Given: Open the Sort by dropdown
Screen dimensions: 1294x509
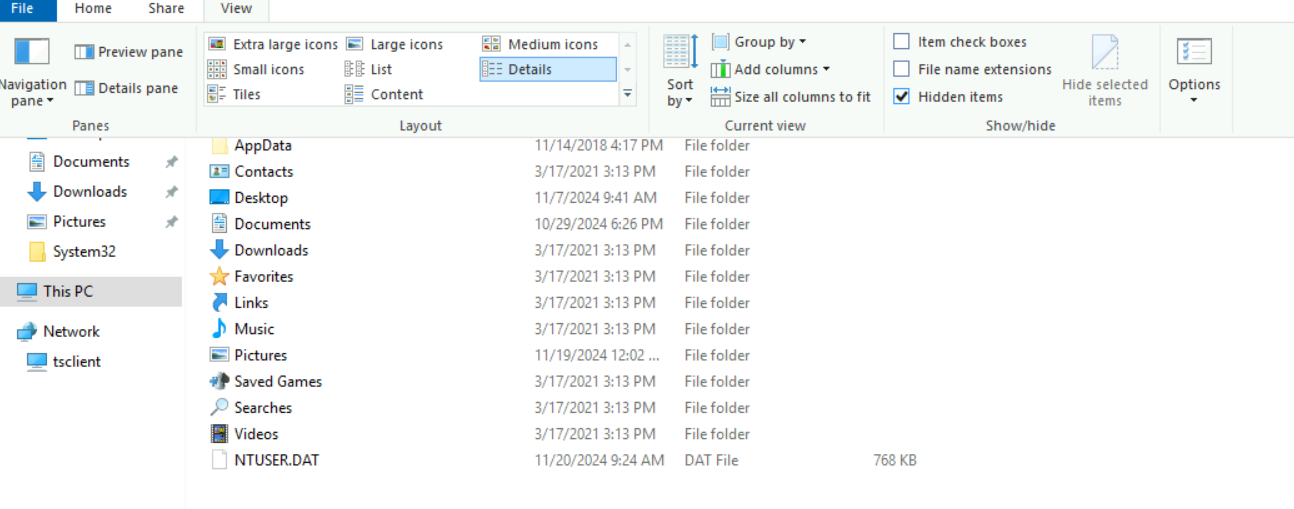Looking at the screenshot, I should tap(680, 92).
